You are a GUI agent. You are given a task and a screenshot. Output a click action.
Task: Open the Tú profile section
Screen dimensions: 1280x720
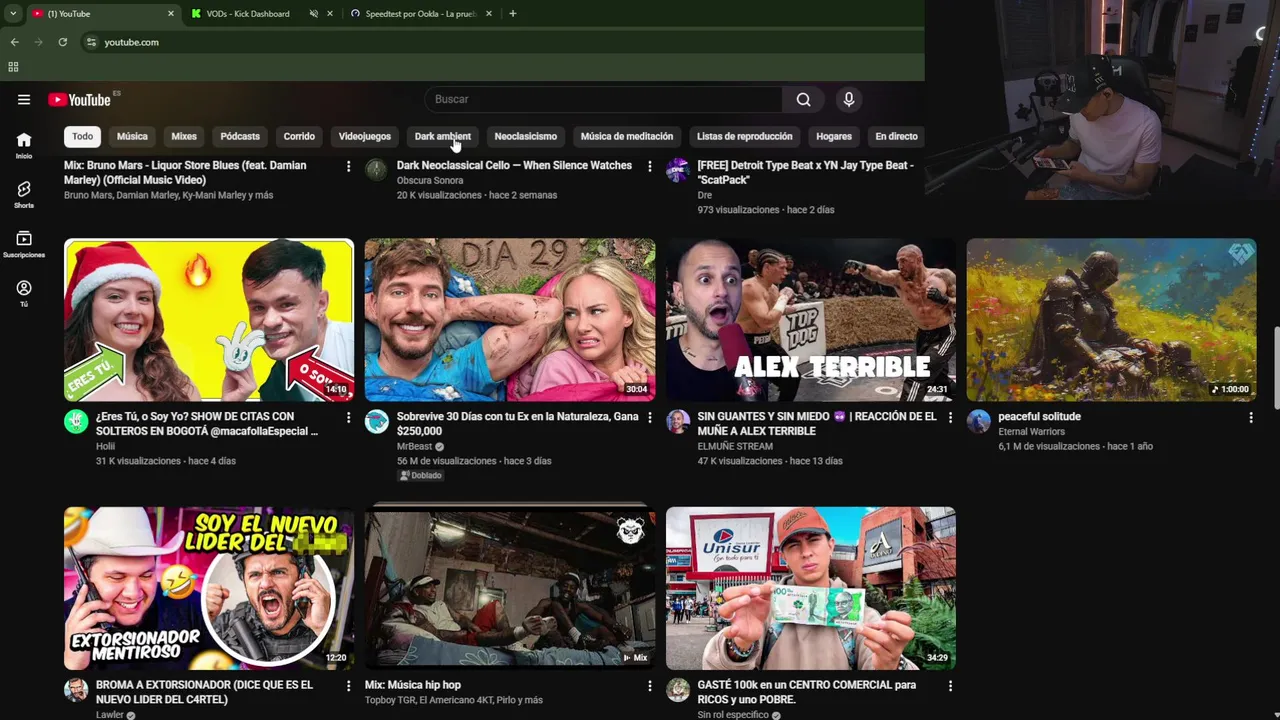click(24, 293)
